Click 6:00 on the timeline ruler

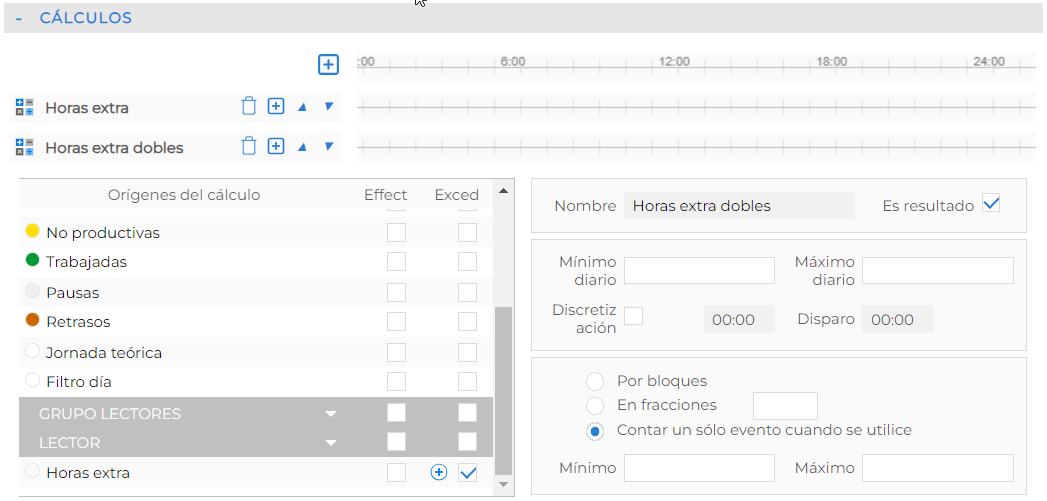coord(513,61)
